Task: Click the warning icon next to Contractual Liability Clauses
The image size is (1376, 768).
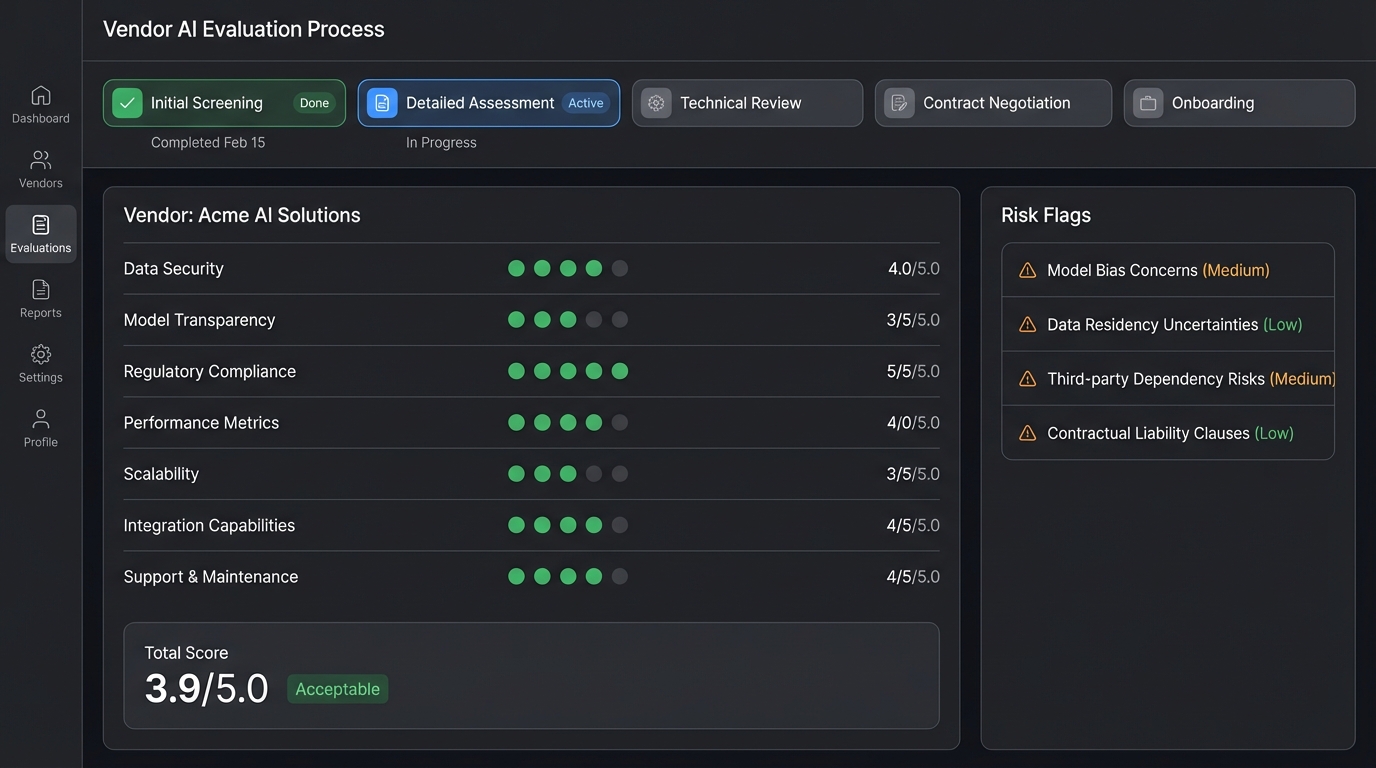Action: tap(1026, 433)
